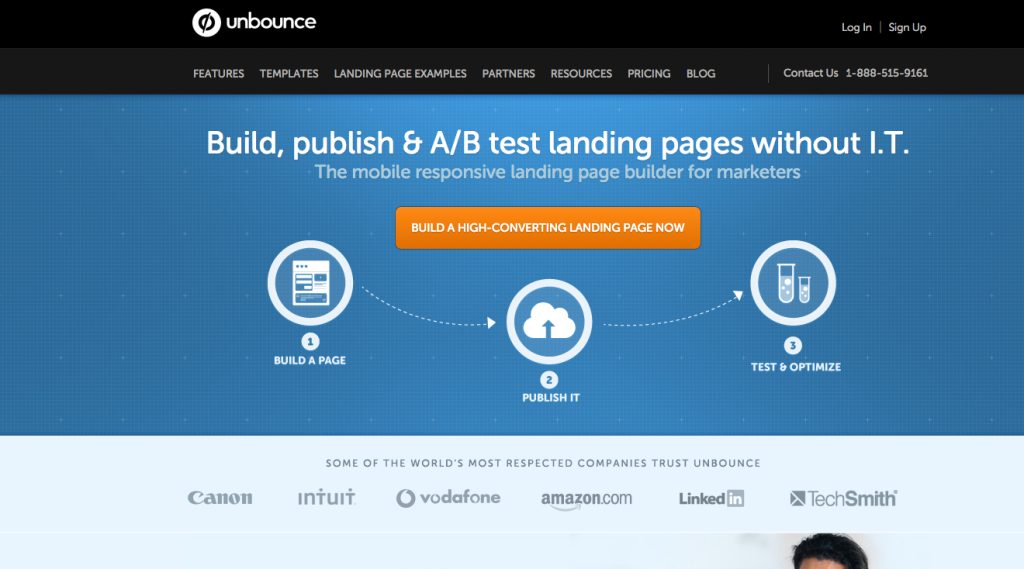Viewport: 1024px width, 569px height.
Task: Click the Publish It label
Action: [551, 398]
